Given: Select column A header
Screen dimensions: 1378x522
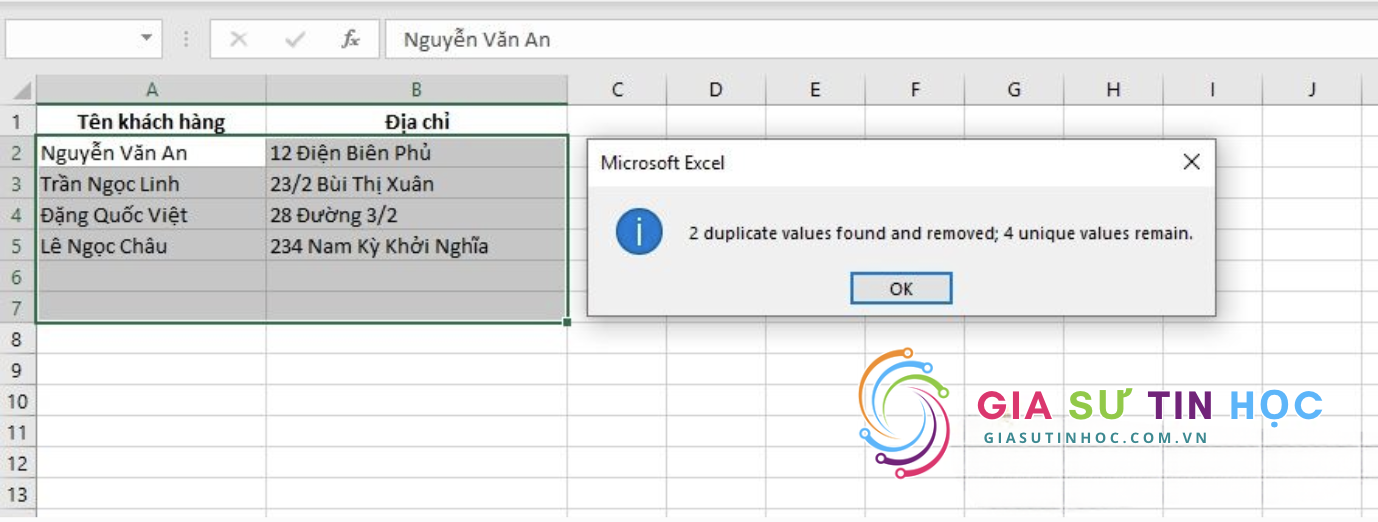Looking at the screenshot, I should tap(152, 90).
